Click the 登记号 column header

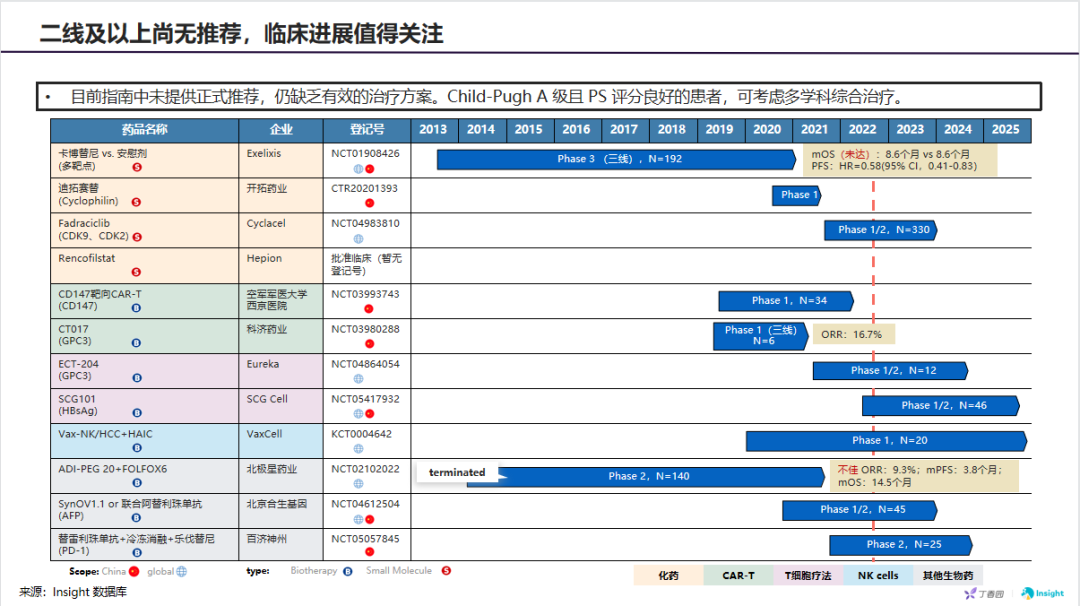pos(367,129)
